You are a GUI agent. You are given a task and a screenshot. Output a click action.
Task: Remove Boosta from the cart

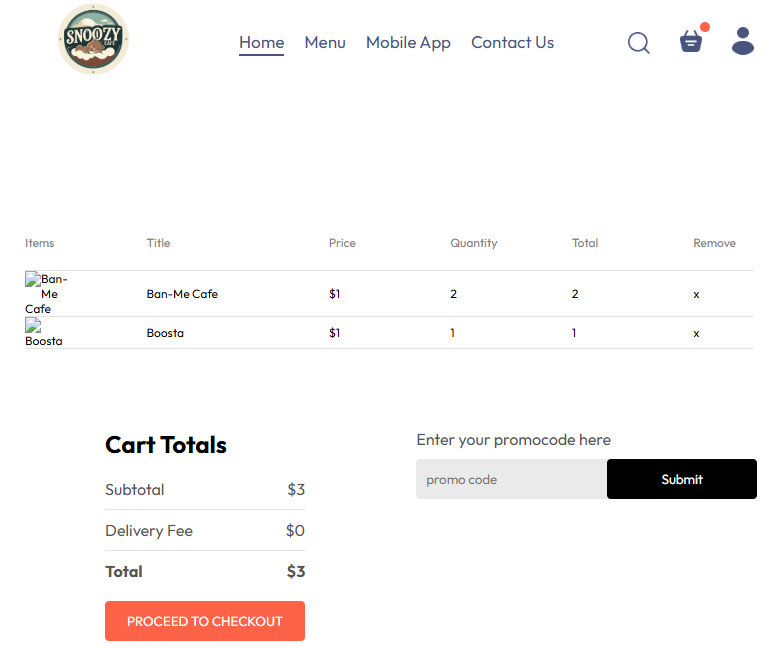(x=696, y=333)
